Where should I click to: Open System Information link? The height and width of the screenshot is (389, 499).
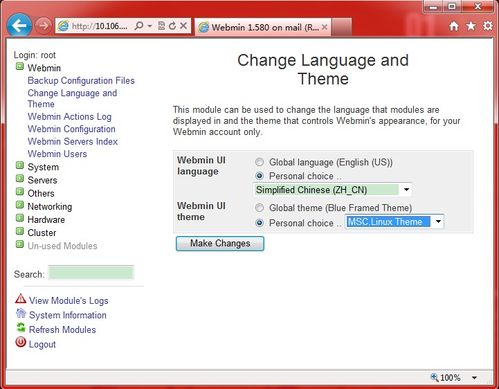68,315
